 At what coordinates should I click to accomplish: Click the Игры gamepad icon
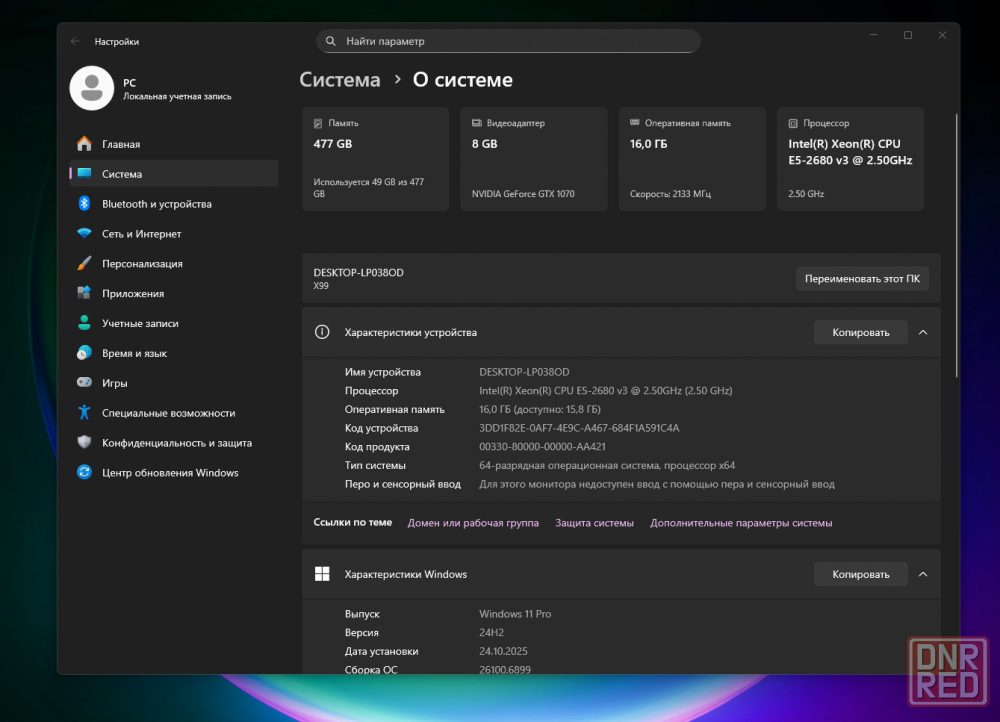point(84,383)
